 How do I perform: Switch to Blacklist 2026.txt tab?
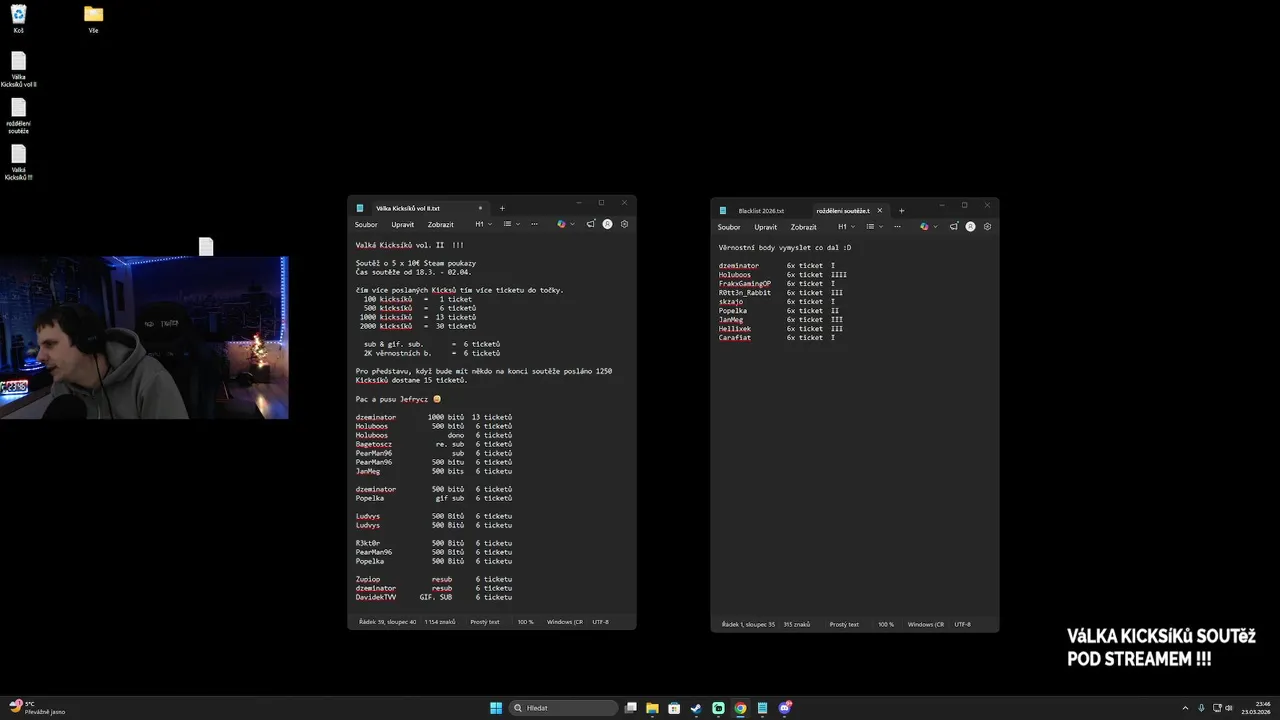click(x=761, y=211)
